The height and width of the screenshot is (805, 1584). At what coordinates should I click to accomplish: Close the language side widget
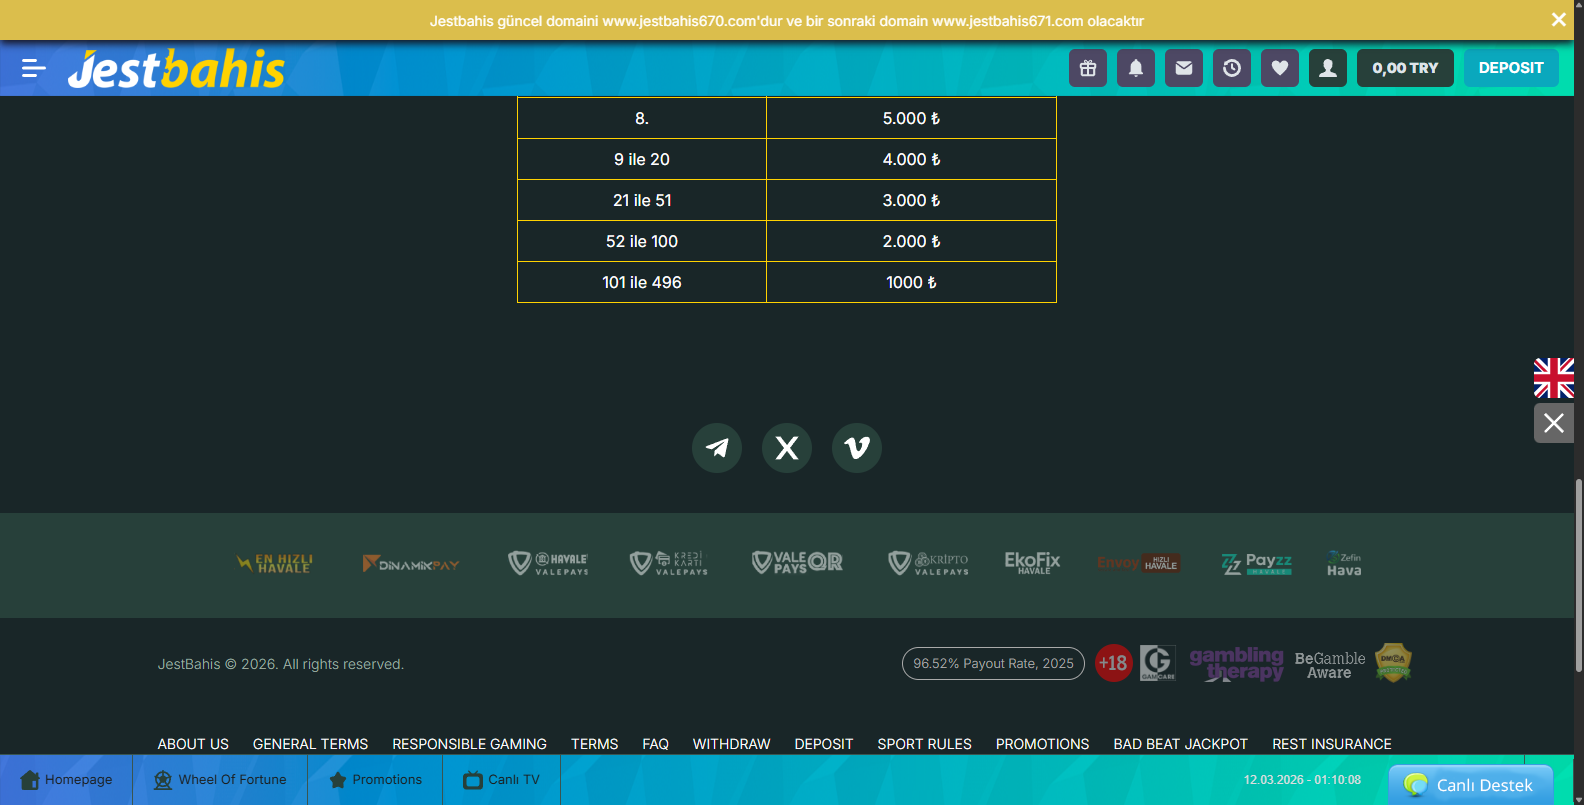(1554, 423)
